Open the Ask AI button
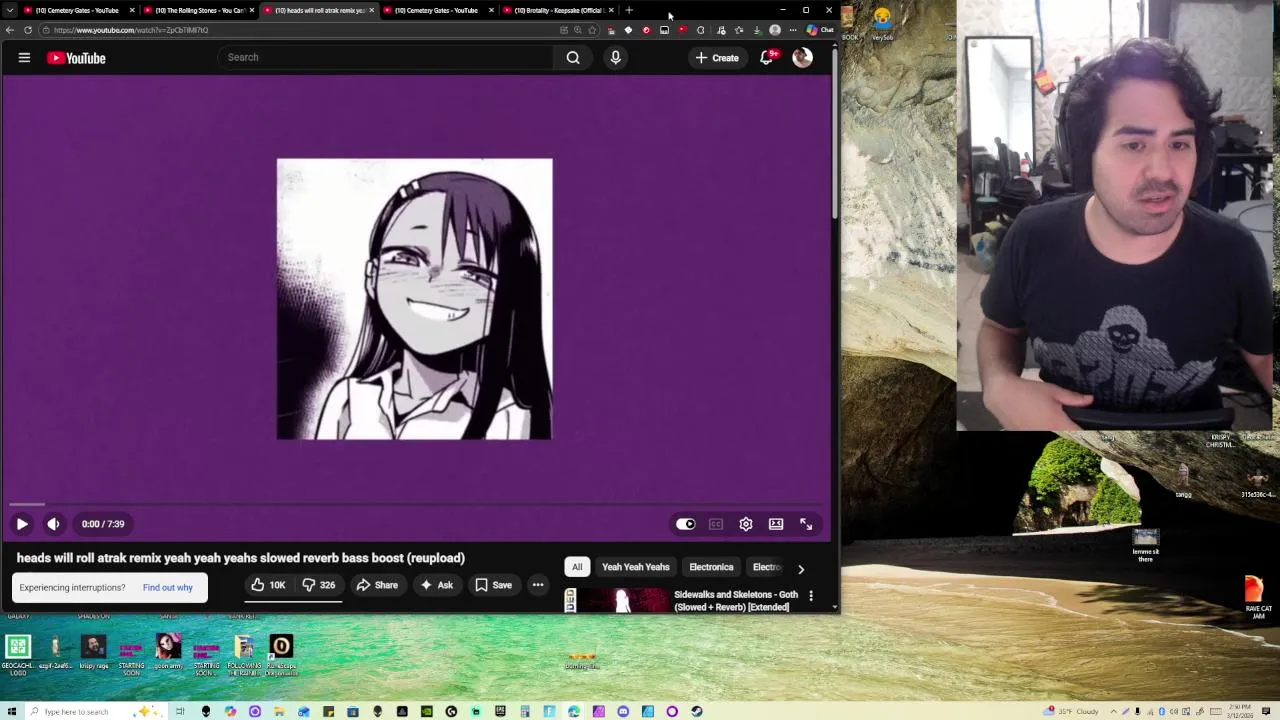 pyautogui.click(x=437, y=585)
